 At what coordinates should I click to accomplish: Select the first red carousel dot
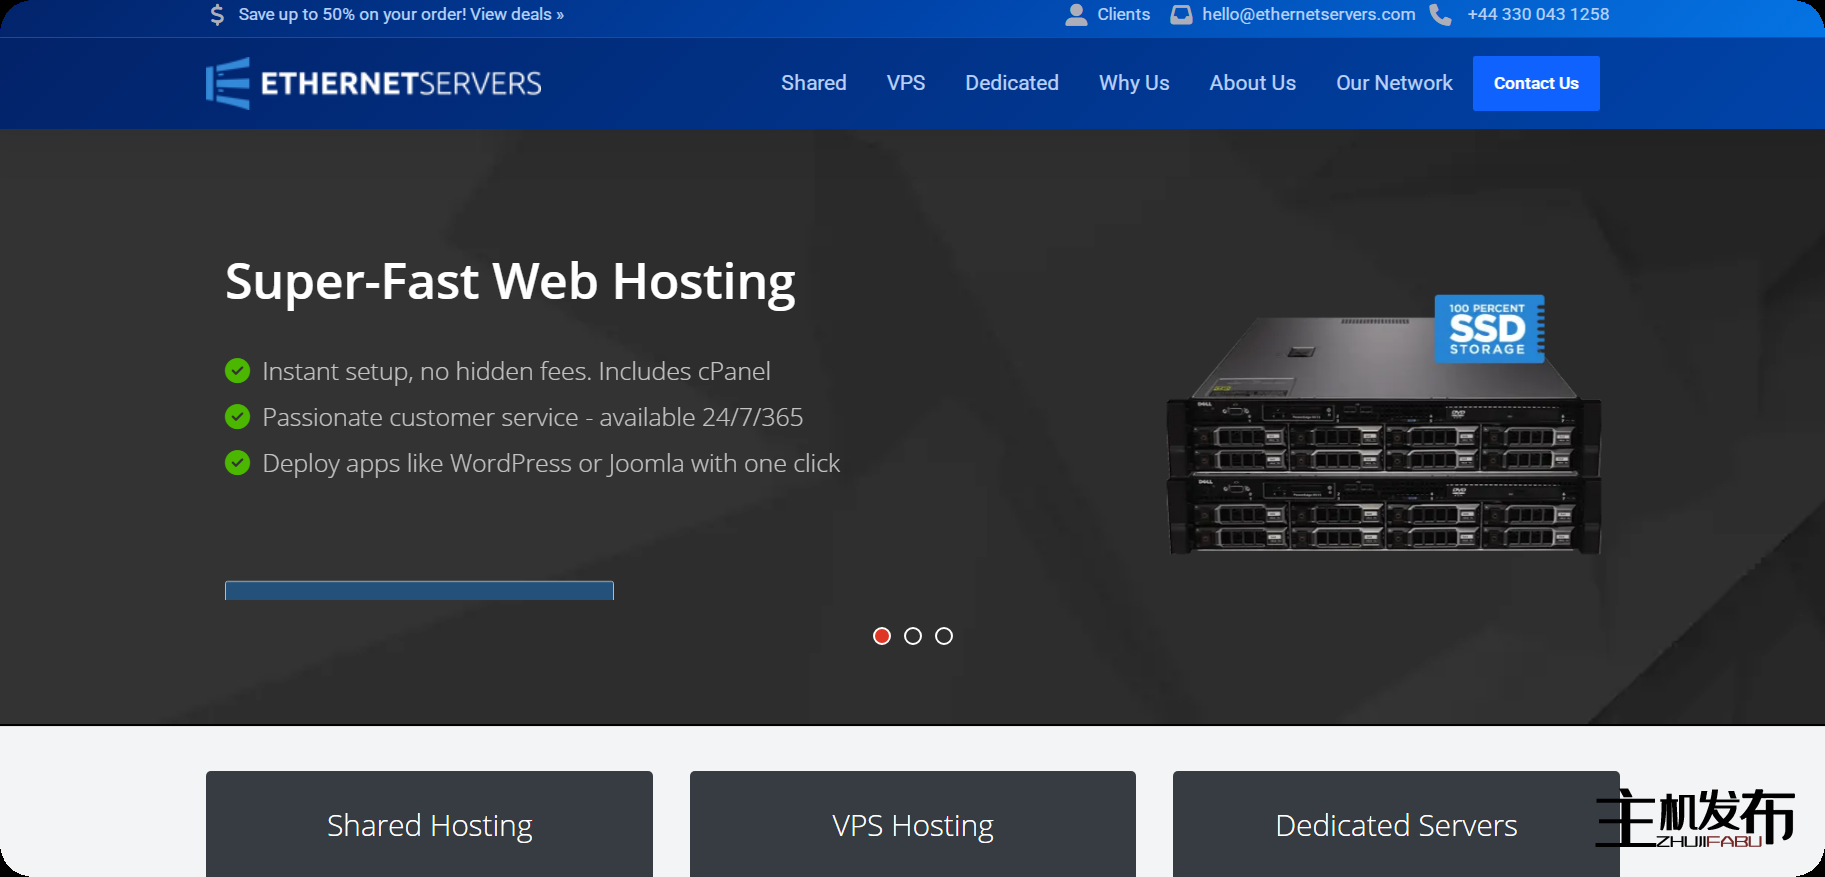[882, 636]
